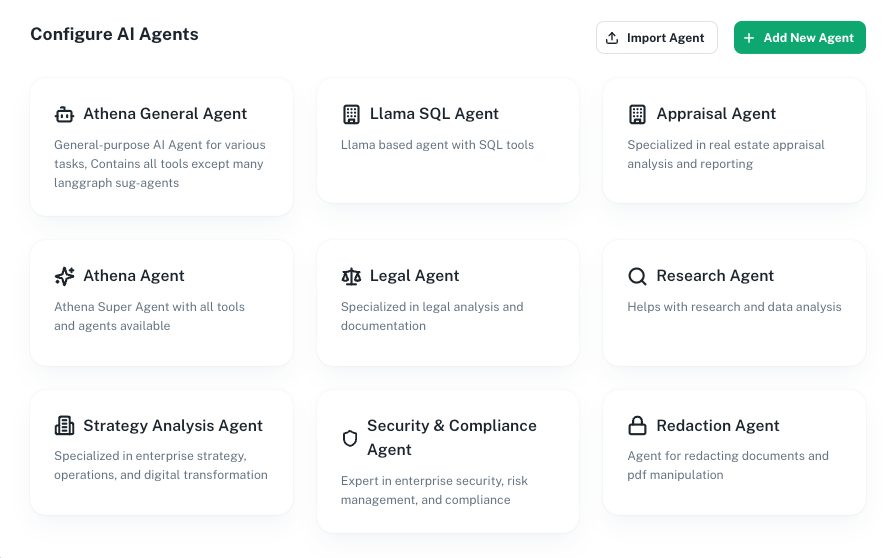Screen dimensions: 887x558
Task: Click description 'Helps with research and data analysis'
Action: click(734, 307)
